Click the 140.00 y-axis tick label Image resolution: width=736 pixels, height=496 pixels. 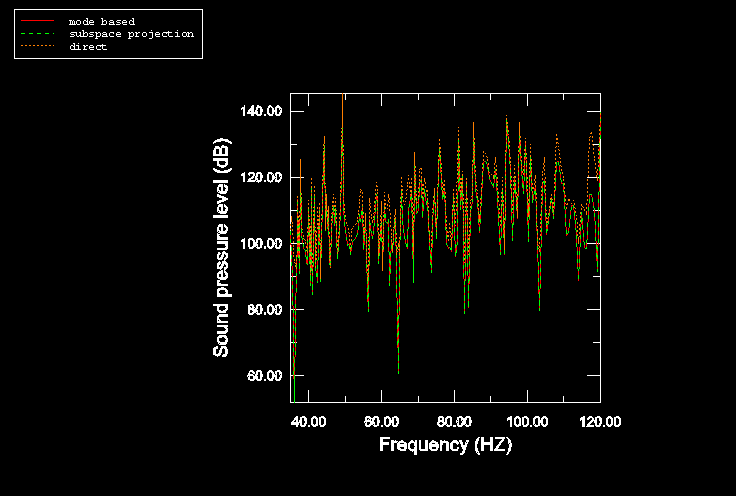coord(261,111)
